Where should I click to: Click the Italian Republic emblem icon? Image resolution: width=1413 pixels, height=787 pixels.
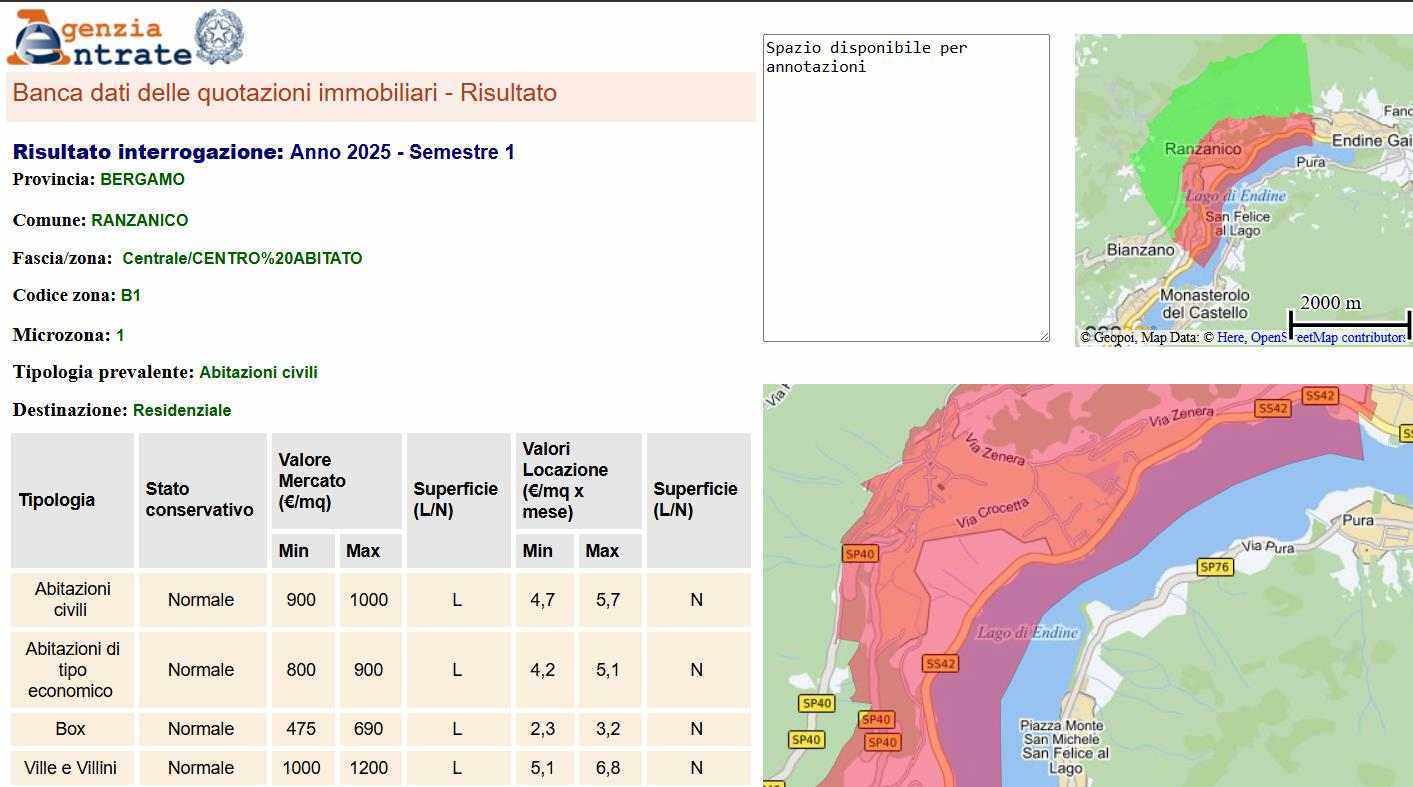pyautogui.click(x=218, y=37)
